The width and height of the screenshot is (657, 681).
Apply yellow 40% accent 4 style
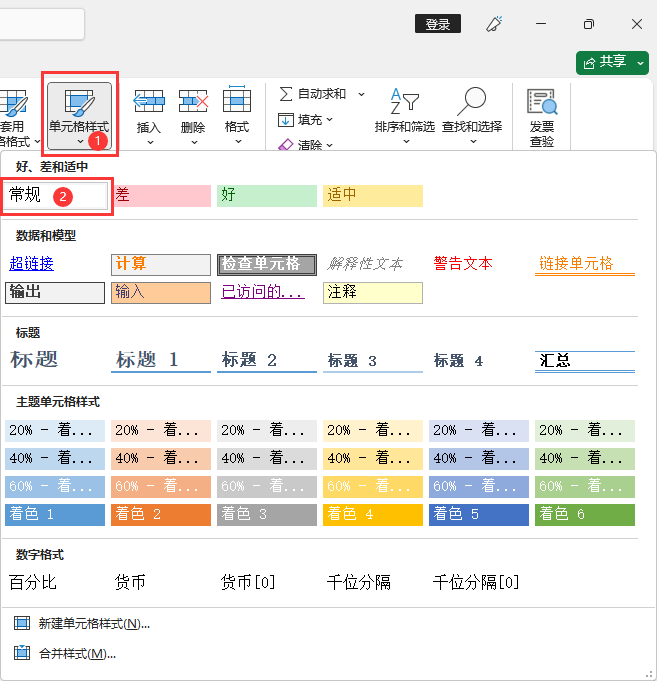pyautogui.click(x=373, y=459)
